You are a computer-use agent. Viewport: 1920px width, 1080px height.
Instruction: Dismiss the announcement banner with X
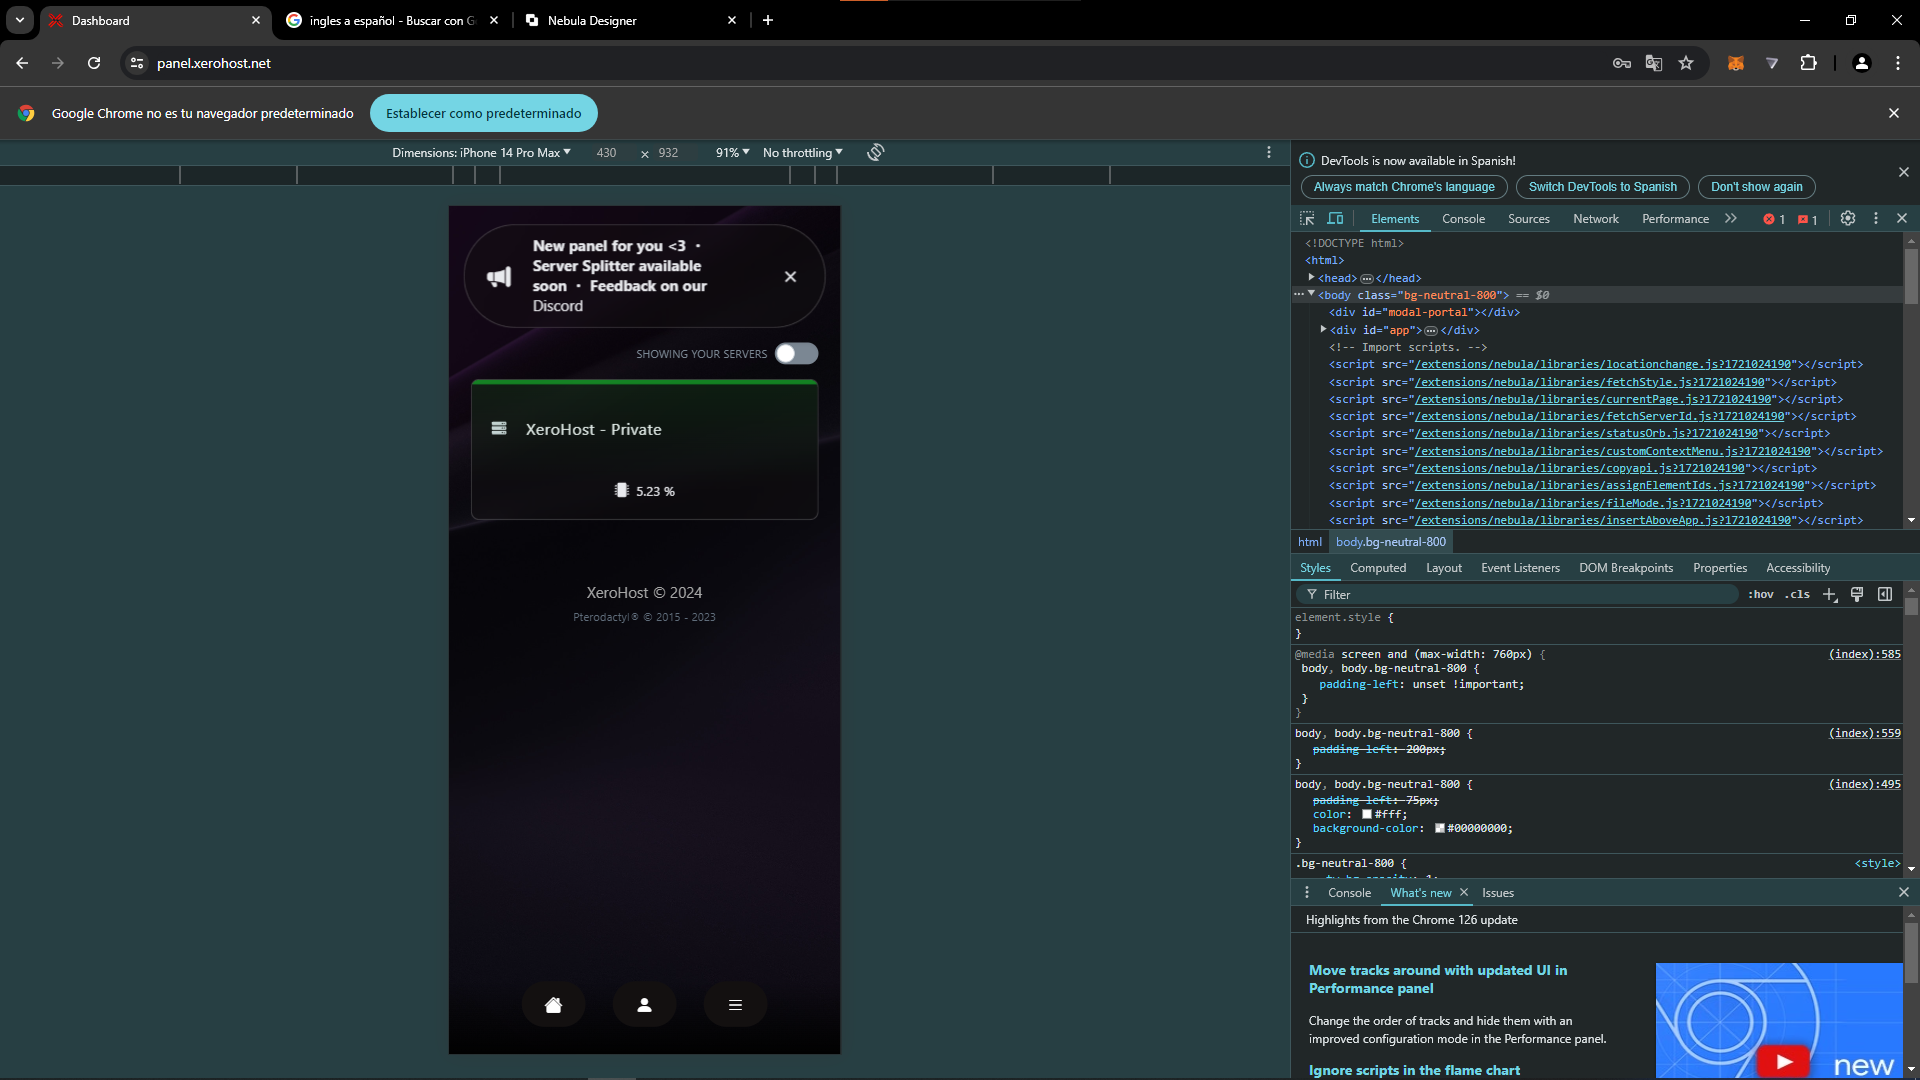(790, 276)
